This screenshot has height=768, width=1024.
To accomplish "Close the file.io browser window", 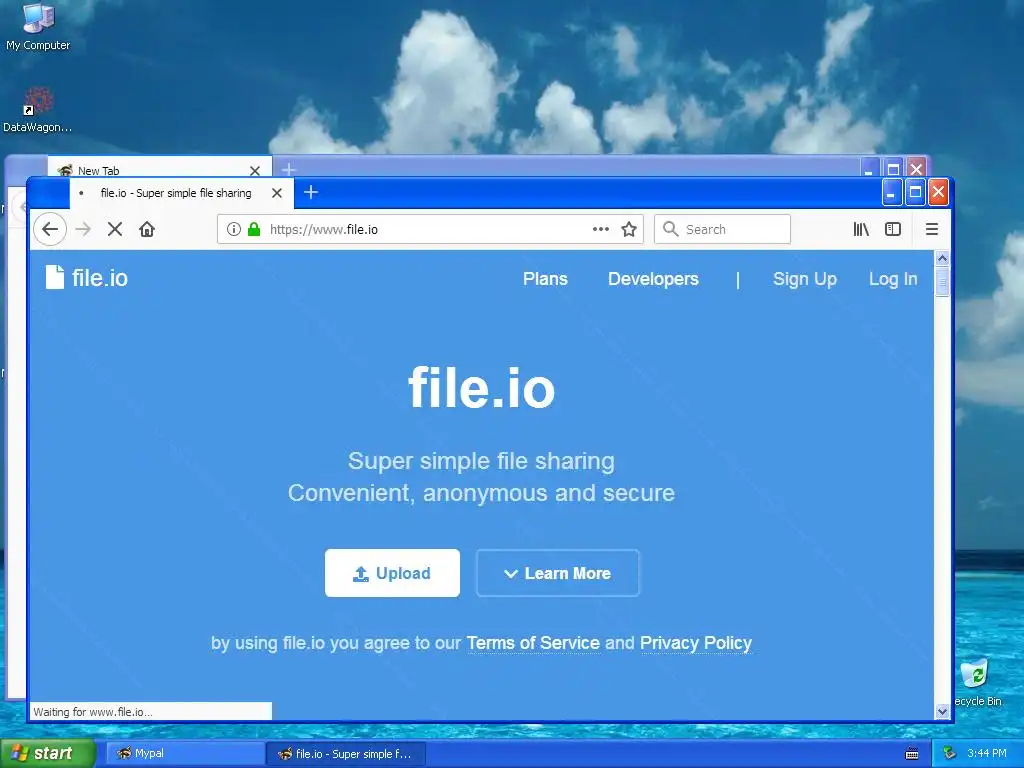I will pos(938,192).
